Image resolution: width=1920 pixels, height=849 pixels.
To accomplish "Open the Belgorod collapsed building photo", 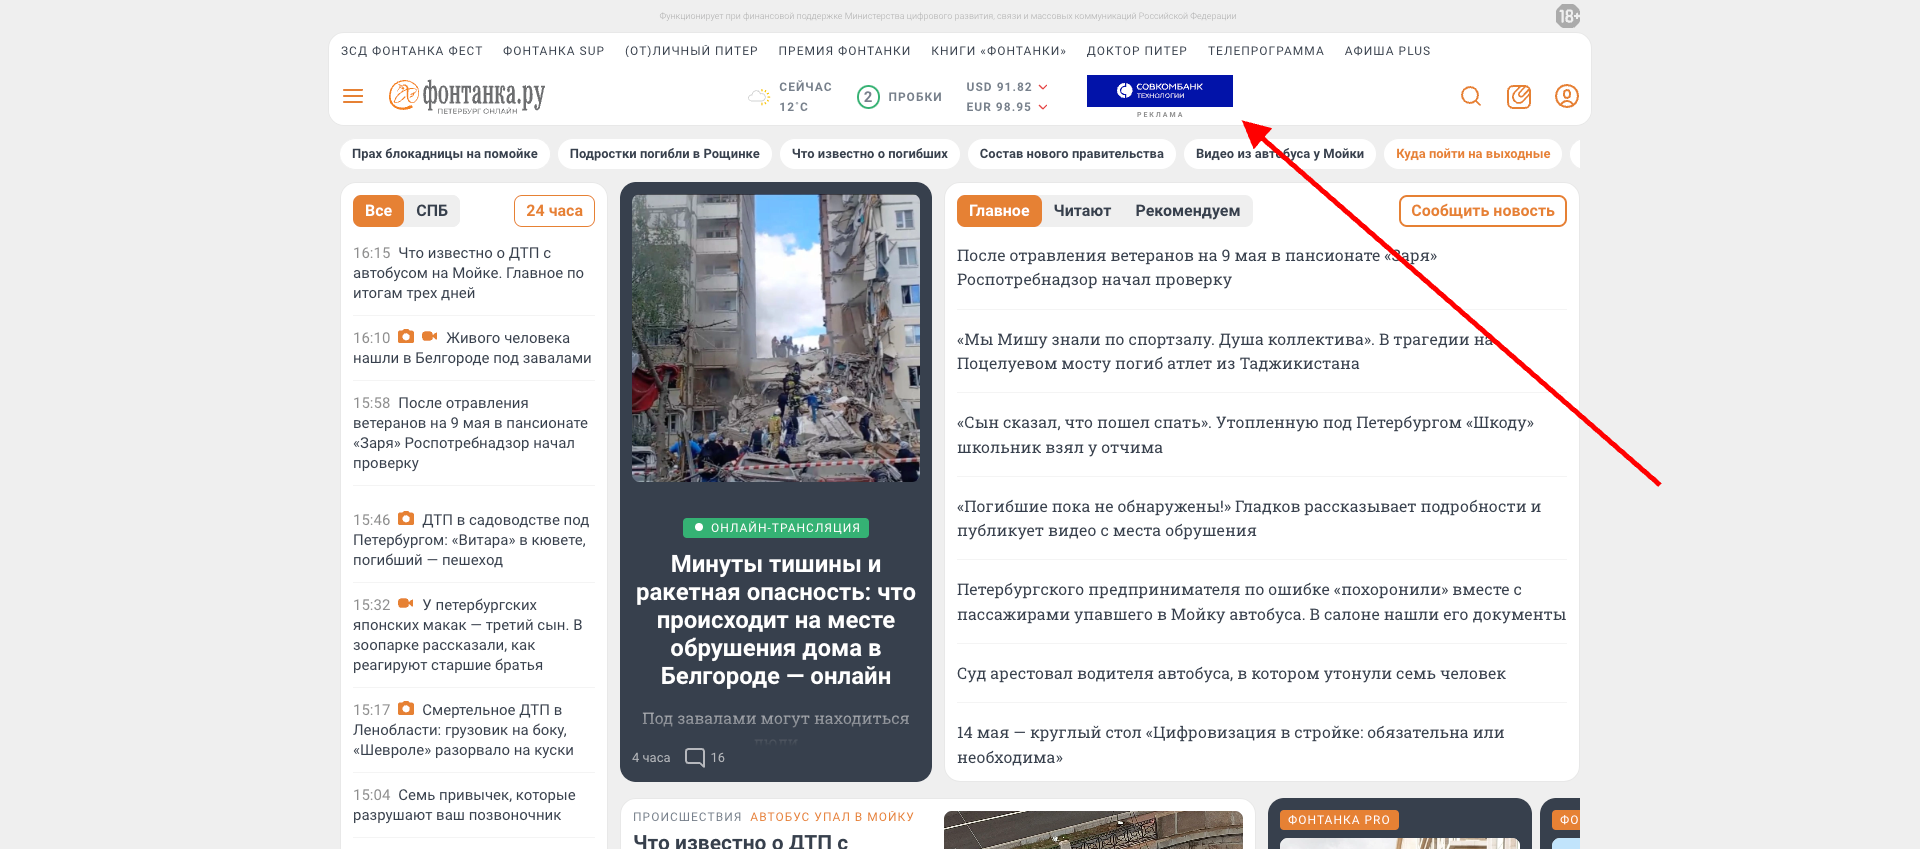I will (776, 338).
